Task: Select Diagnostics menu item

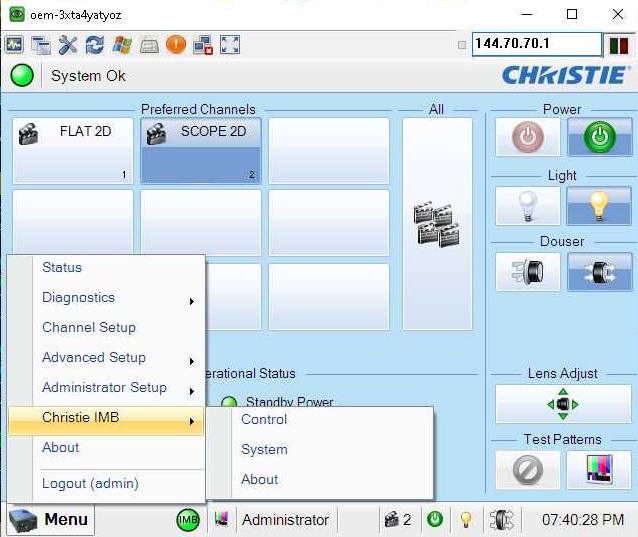Action: click(x=106, y=298)
